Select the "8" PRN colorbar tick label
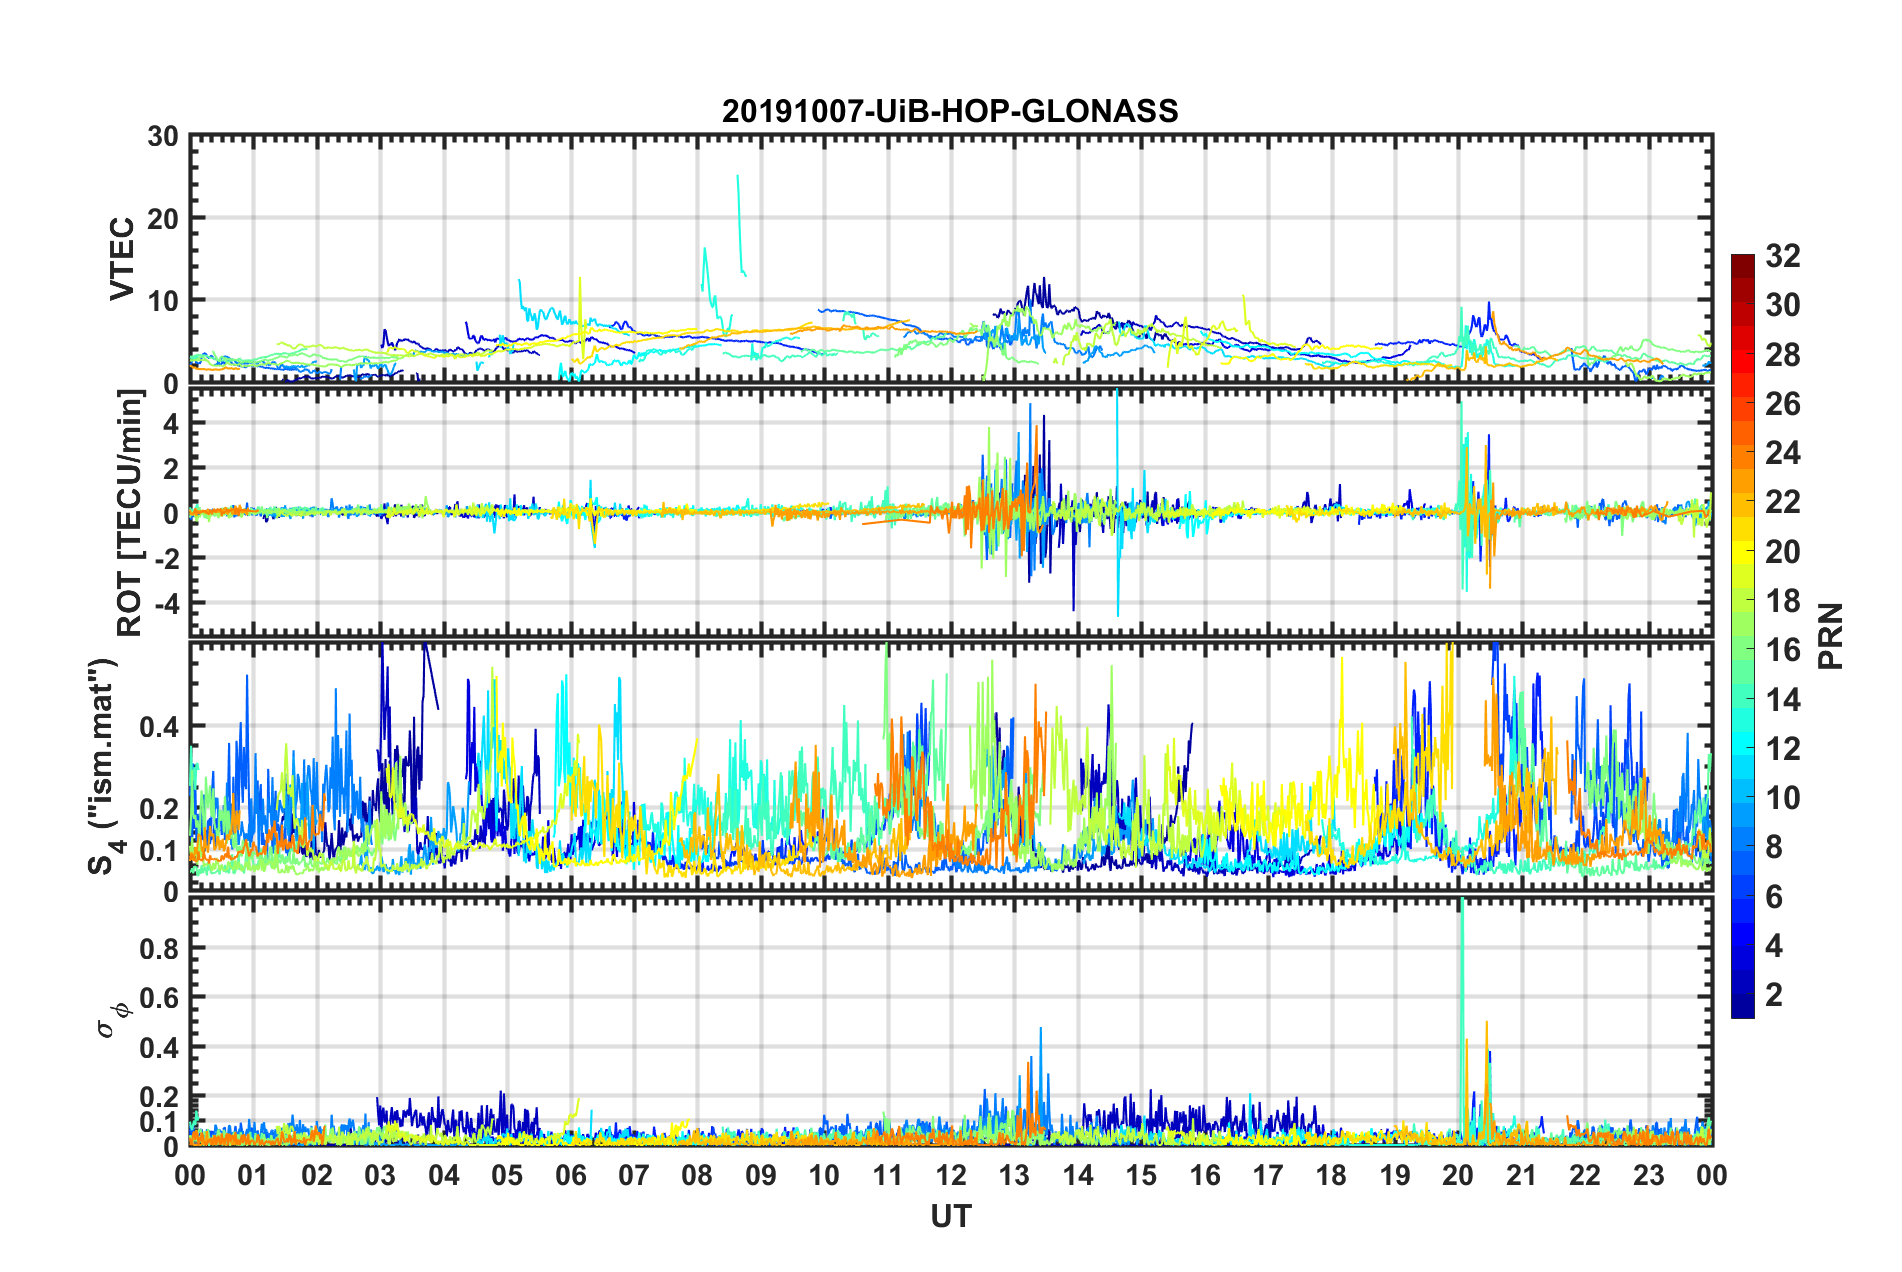The image size is (1902, 1272). (x=1774, y=847)
